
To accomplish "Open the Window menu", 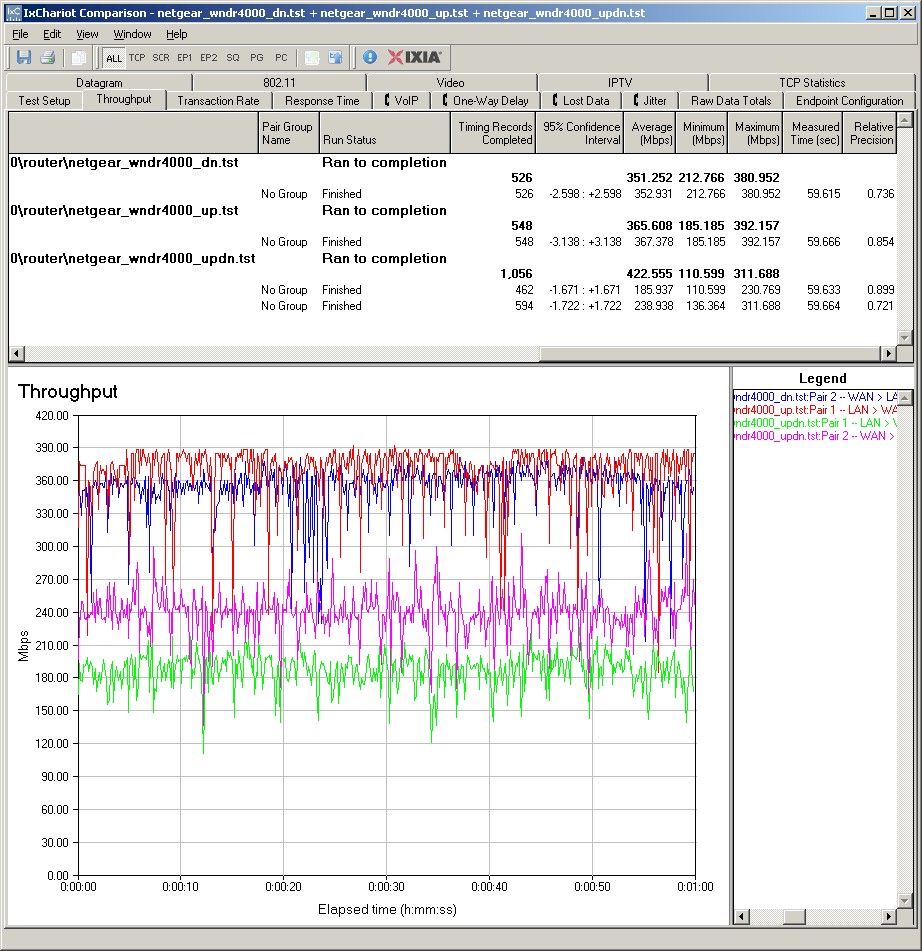I will coord(132,34).
